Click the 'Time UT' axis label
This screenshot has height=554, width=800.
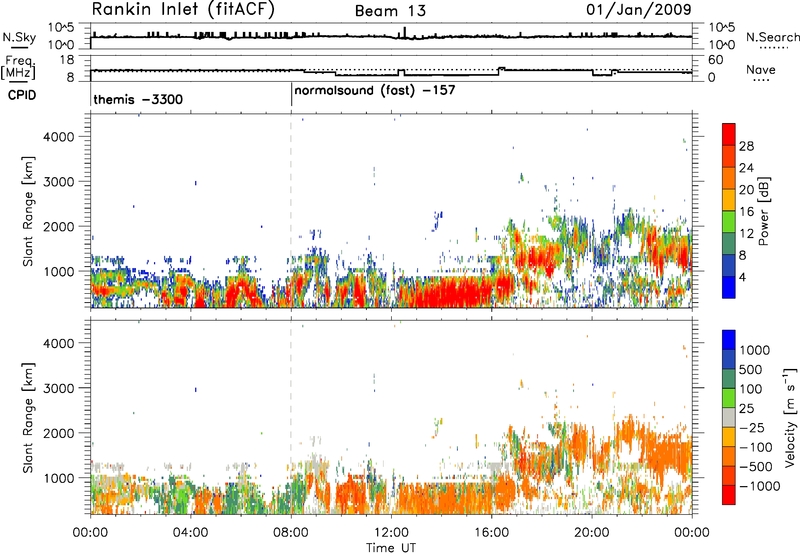(x=391, y=548)
